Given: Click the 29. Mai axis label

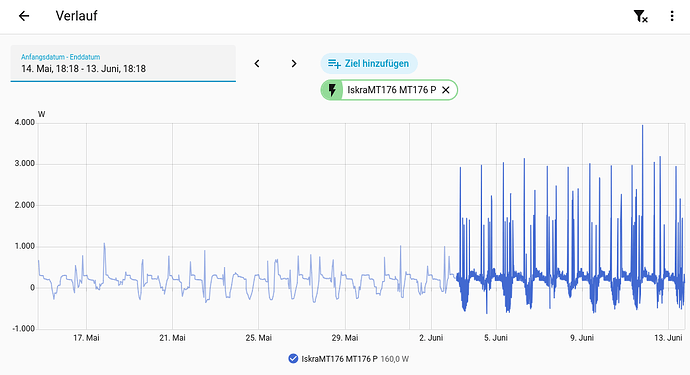Looking at the screenshot, I should coord(345,338).
